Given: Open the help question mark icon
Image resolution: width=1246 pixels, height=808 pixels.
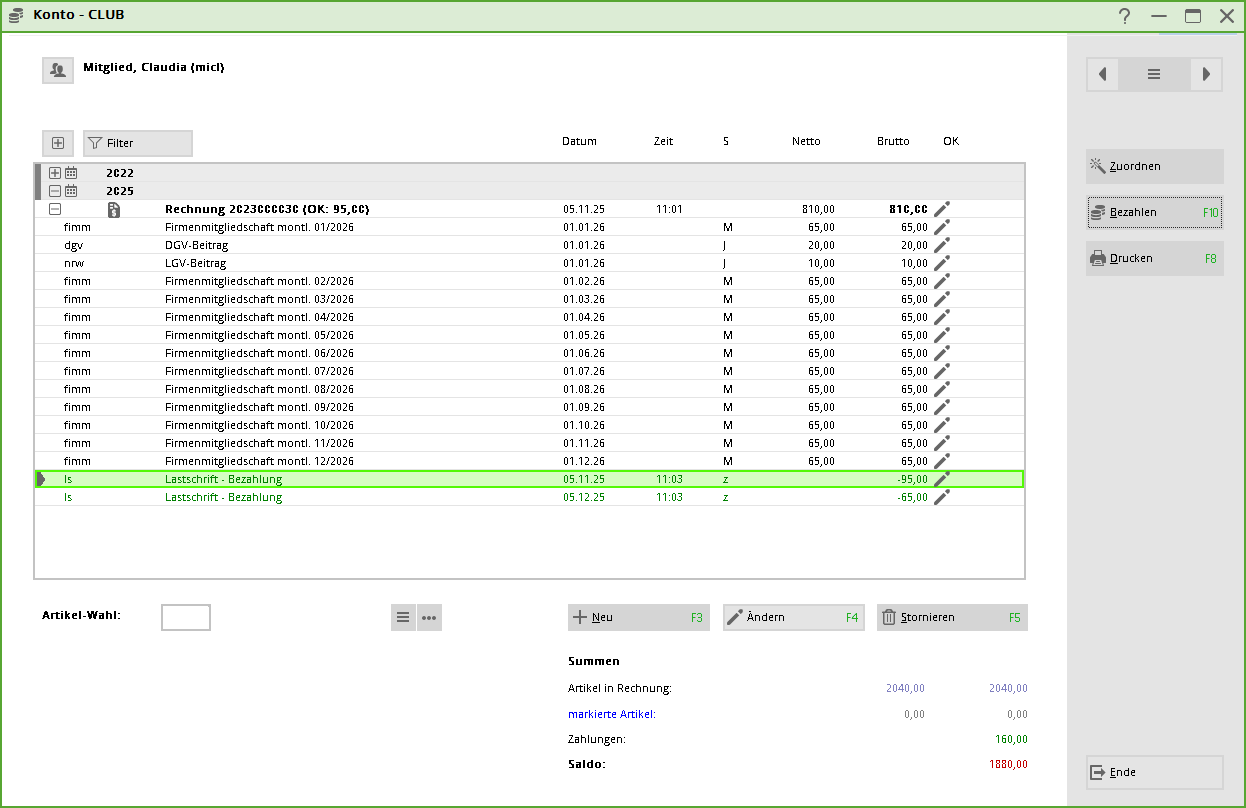Looking at the screenshot, I should click(x=1125, y=16).
